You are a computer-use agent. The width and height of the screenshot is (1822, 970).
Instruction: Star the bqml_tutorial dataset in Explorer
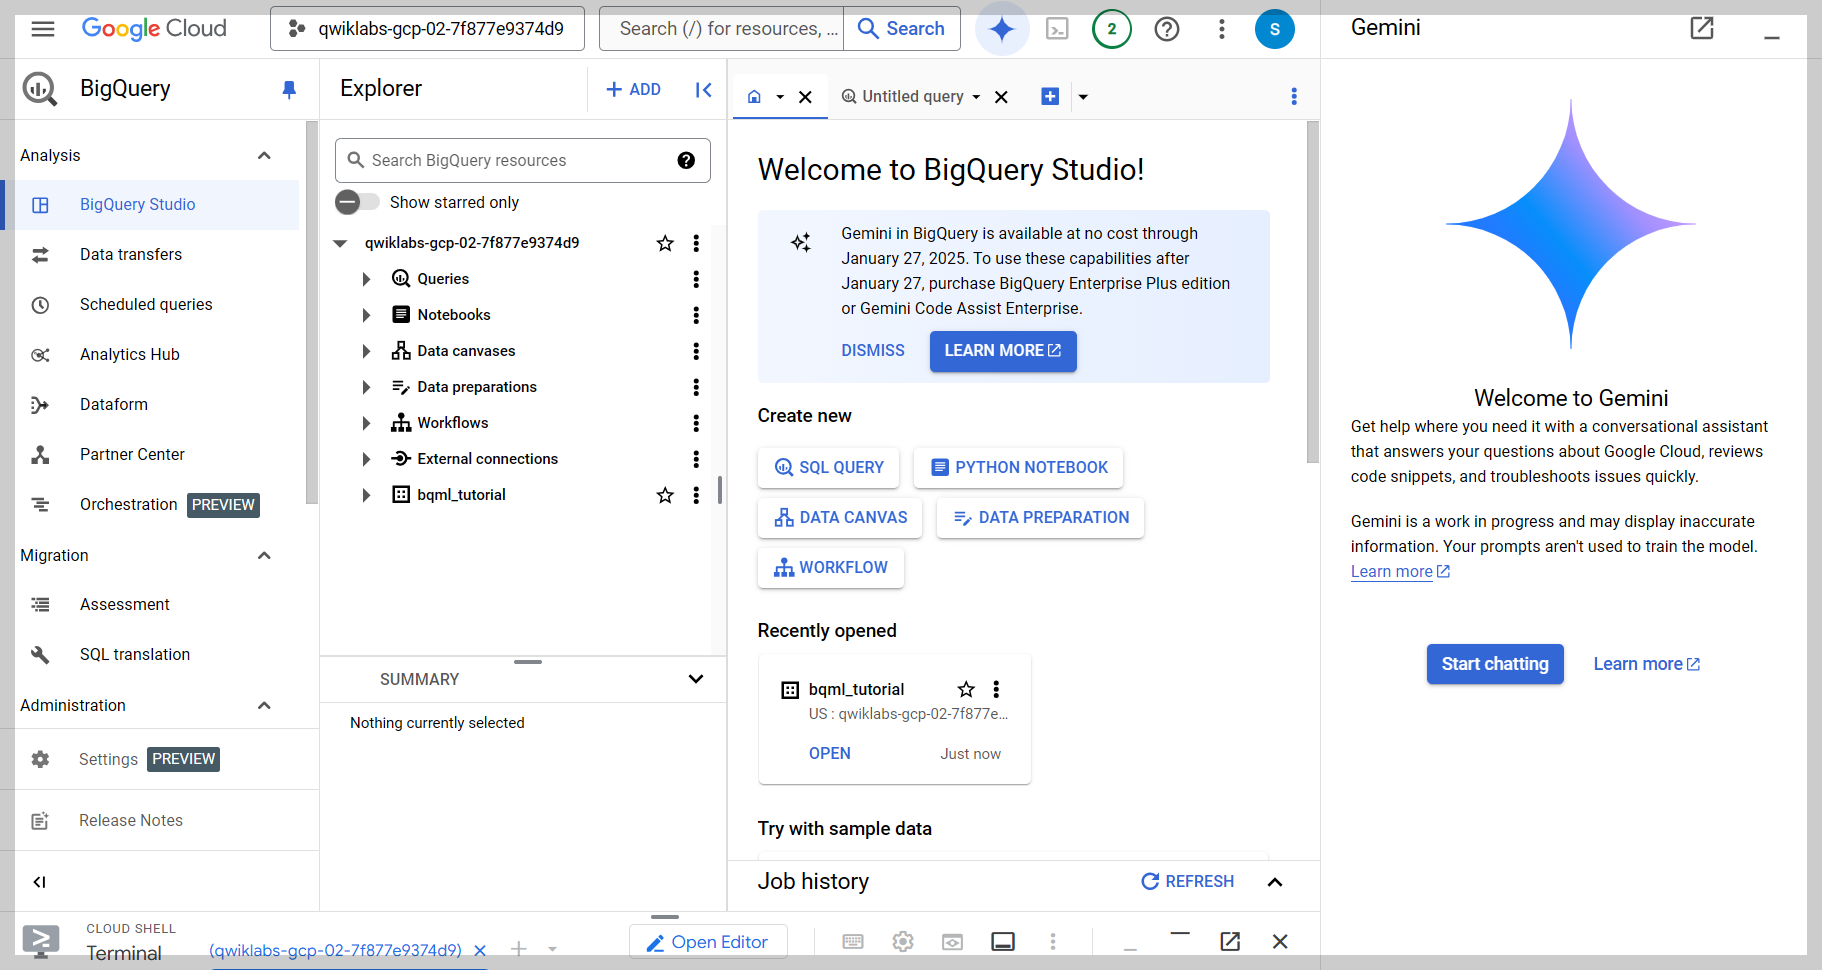665,495
